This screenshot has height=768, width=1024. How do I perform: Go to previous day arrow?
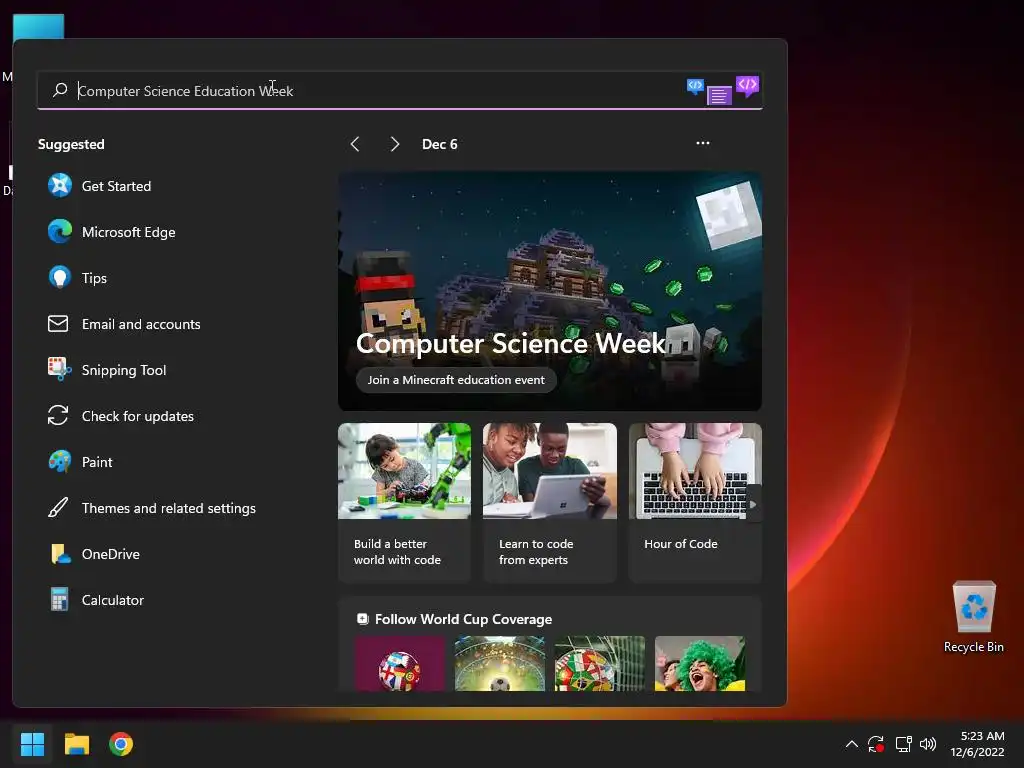(x=355, y=144)
